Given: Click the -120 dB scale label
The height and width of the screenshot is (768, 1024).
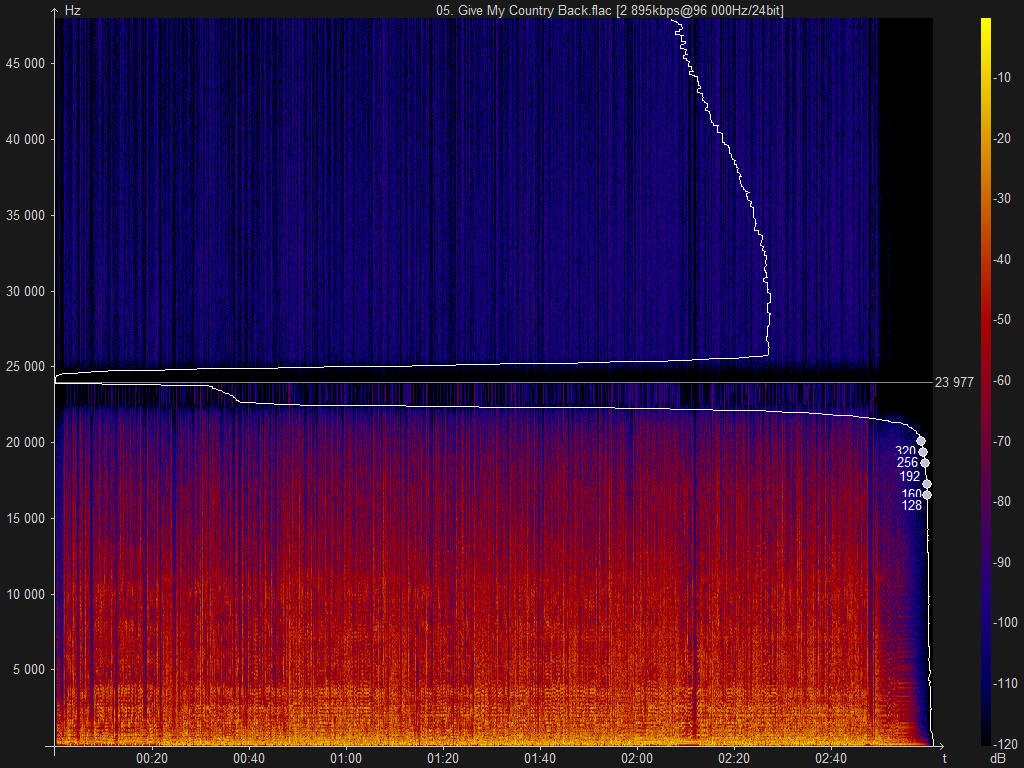Looking at the screenshot, I should 1005,744.
